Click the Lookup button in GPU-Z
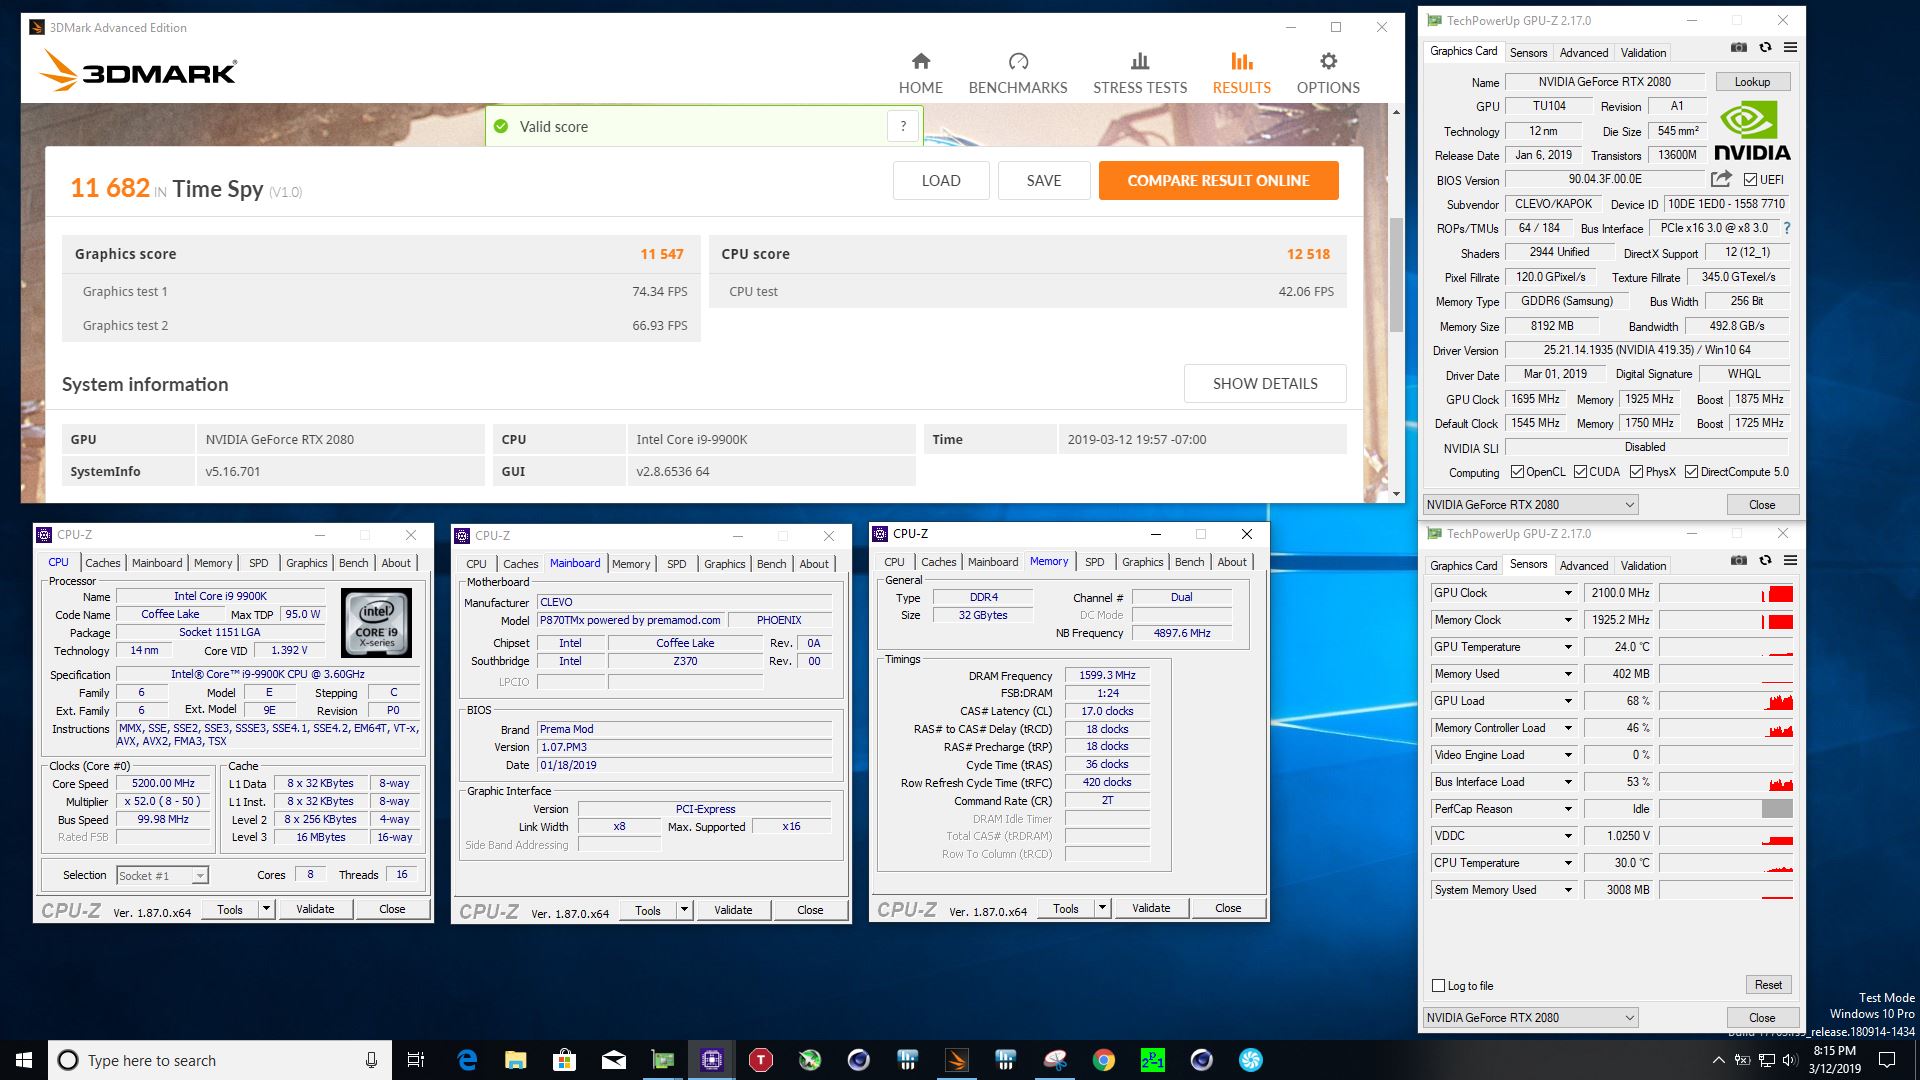 coord(1752,82)
